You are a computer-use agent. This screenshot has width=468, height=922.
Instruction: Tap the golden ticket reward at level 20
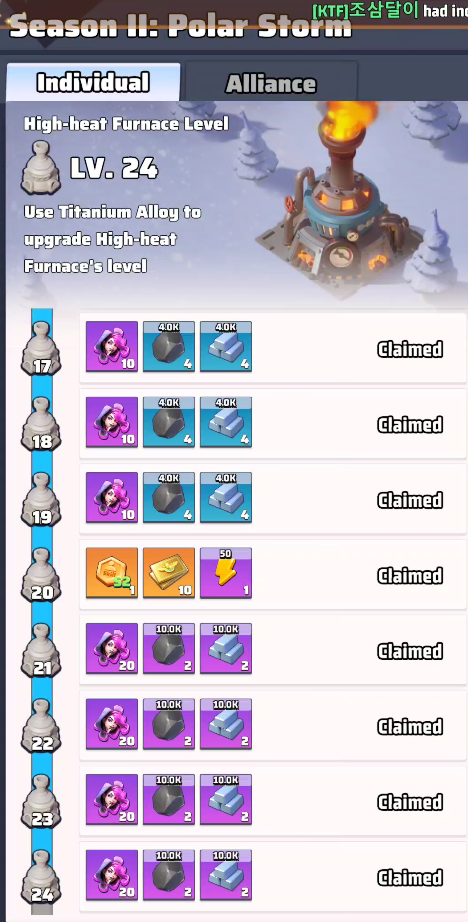pyautogui.click(x=169, y=573)
